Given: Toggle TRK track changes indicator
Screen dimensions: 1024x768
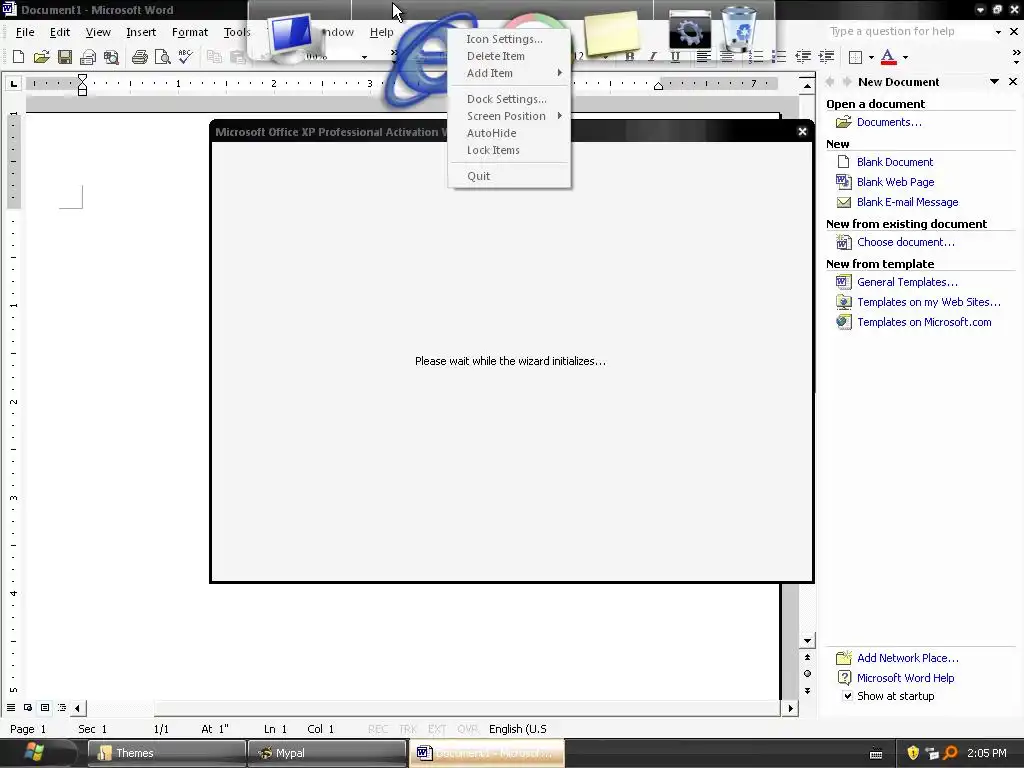Looking at the screenshot, I should pyautogui.click(x=408, y=729).
